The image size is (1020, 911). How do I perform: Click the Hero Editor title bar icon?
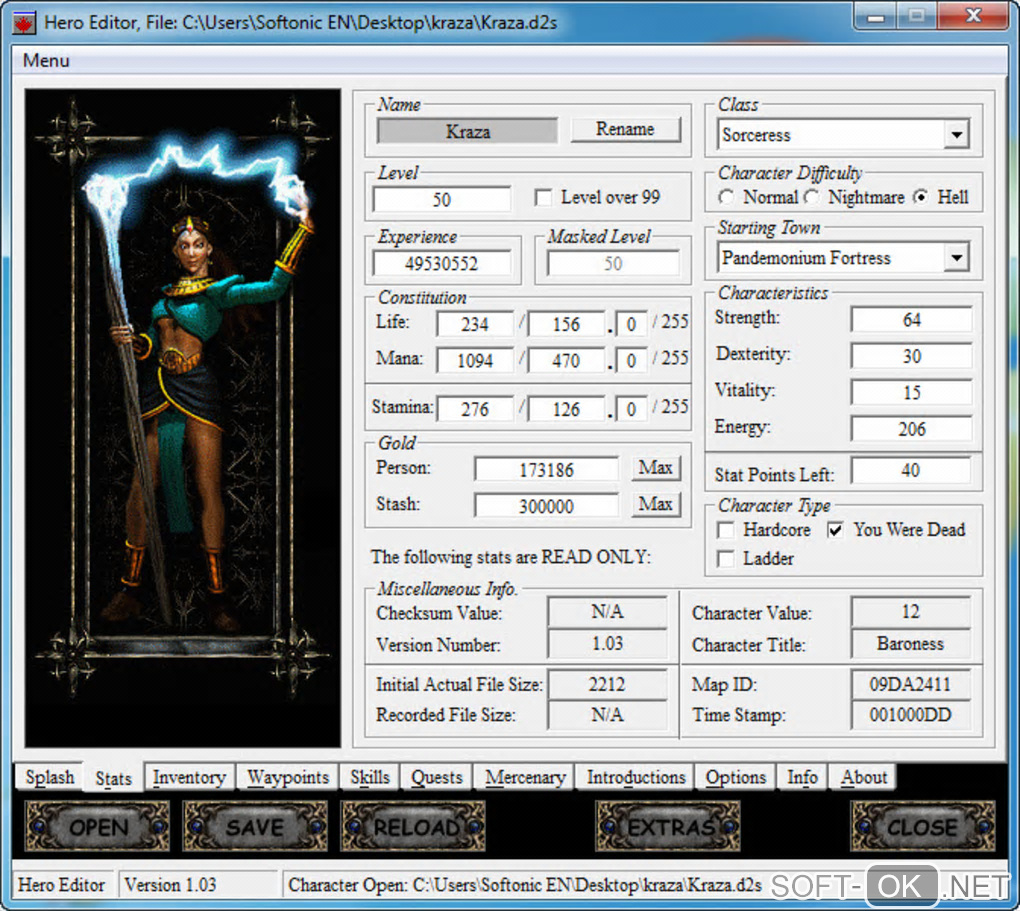(24, 22)
